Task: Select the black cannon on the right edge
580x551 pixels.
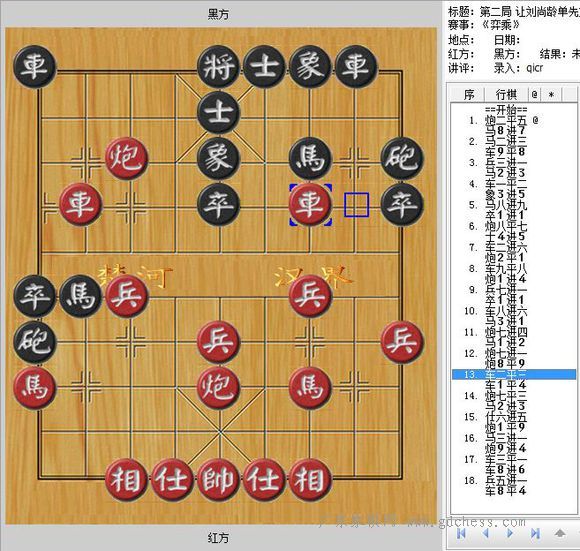Action: click(x=402, y=158)
